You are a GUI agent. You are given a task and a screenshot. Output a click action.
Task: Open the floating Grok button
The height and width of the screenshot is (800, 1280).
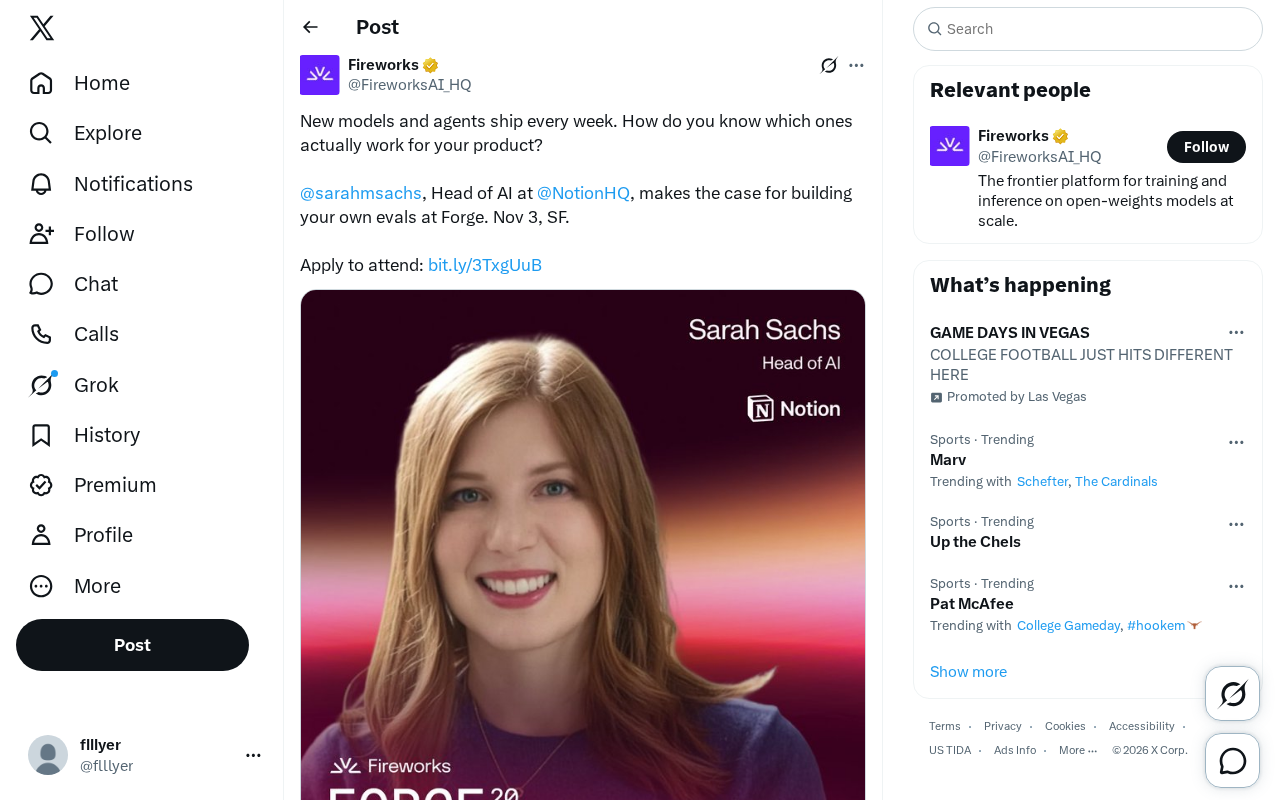click(1232, 693)
